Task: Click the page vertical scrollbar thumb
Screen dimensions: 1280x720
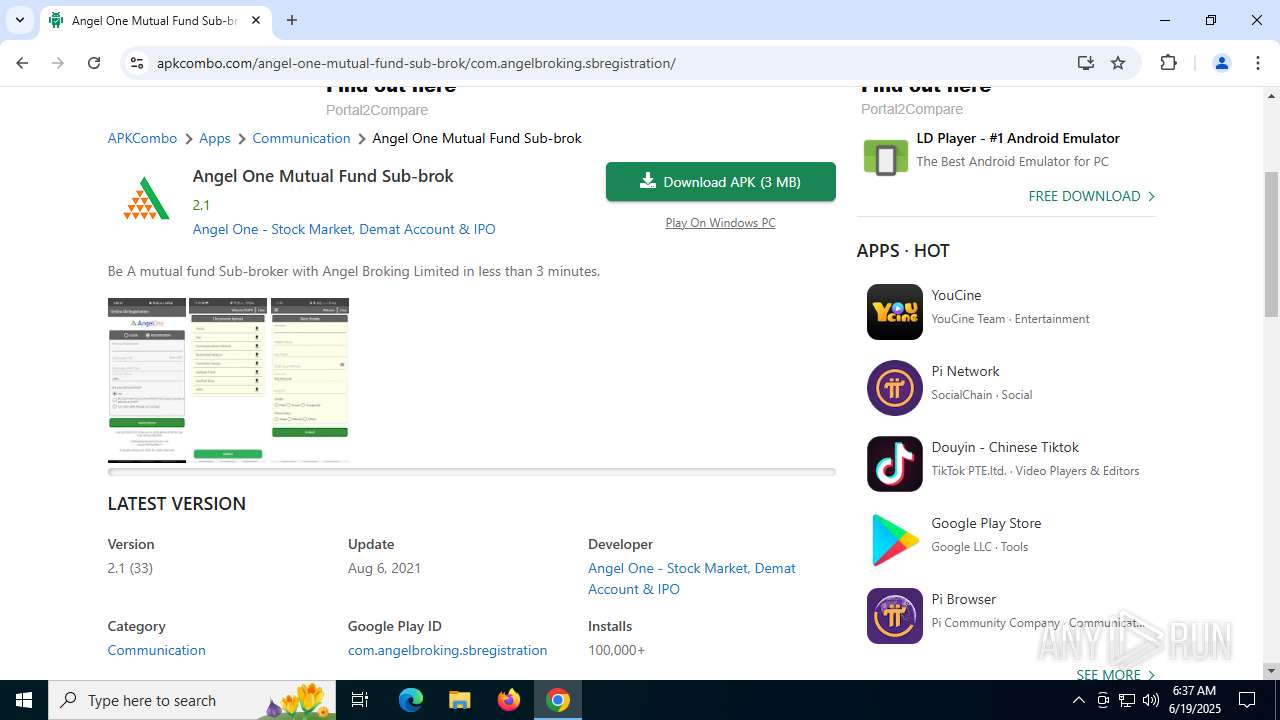Action: 1272,245
